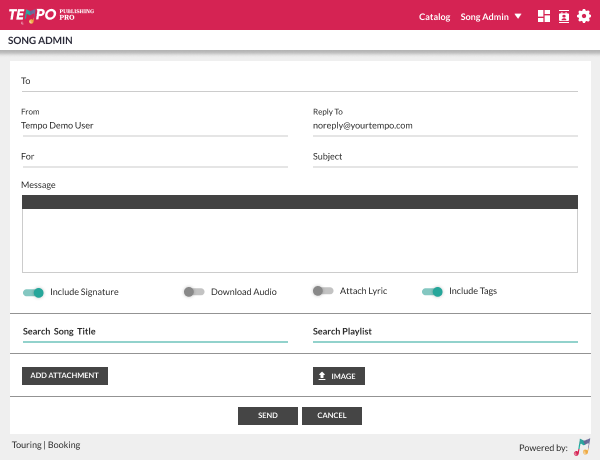Screen dimensions: 600x460
Task: Open the dashboard grid icon
Action: 544,16
